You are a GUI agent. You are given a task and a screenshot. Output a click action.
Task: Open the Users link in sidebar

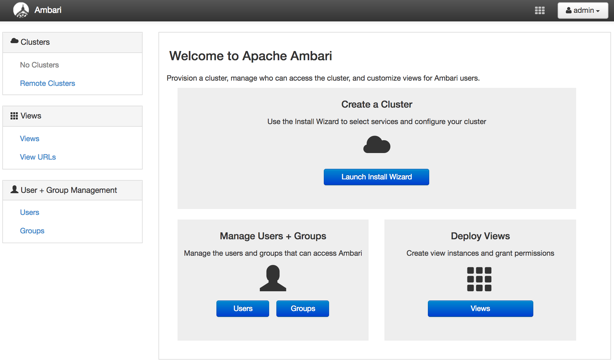[29, 212]
